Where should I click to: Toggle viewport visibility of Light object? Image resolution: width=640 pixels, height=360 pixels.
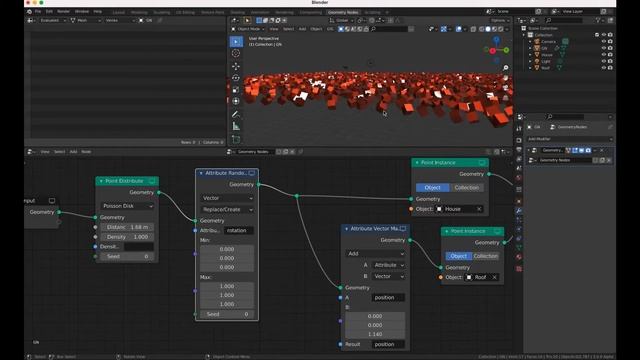click(604, 61)
